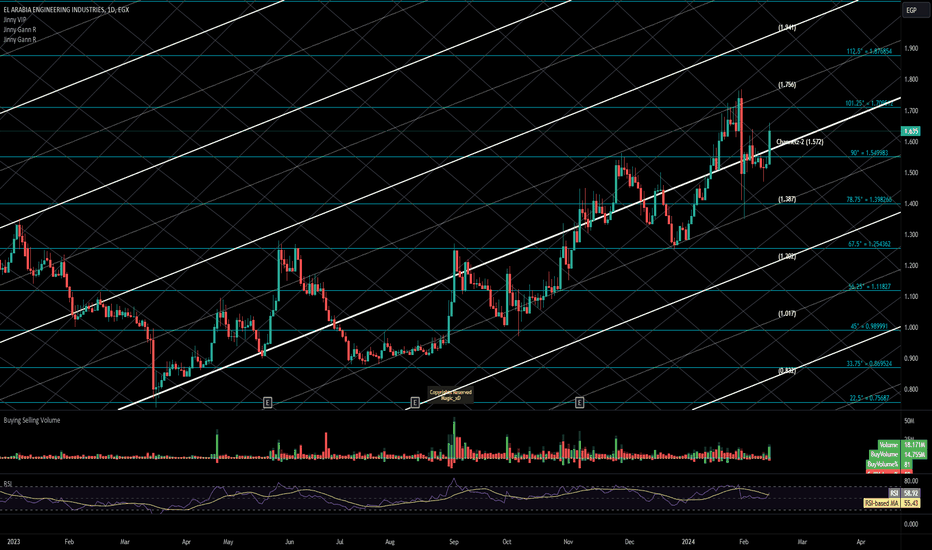Click 1.300 on the price axis

911,234
